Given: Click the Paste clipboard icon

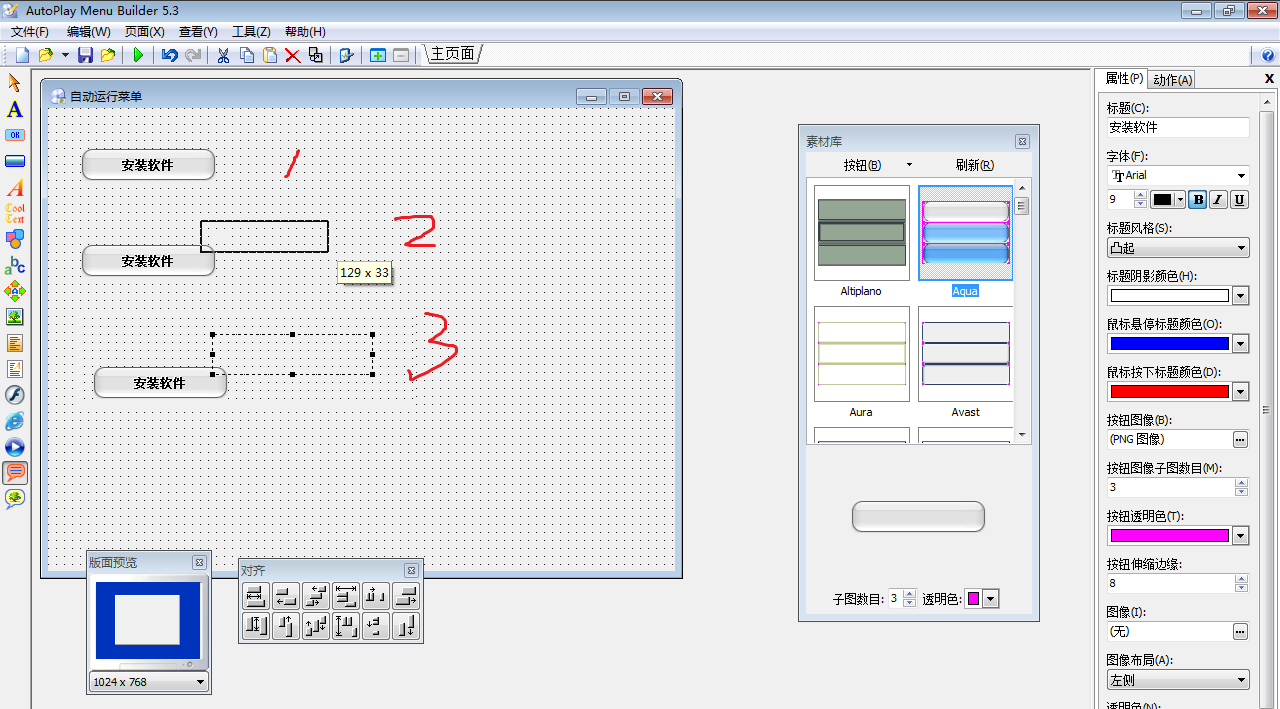Looking at the screenshot, I should tap(270, 55).
